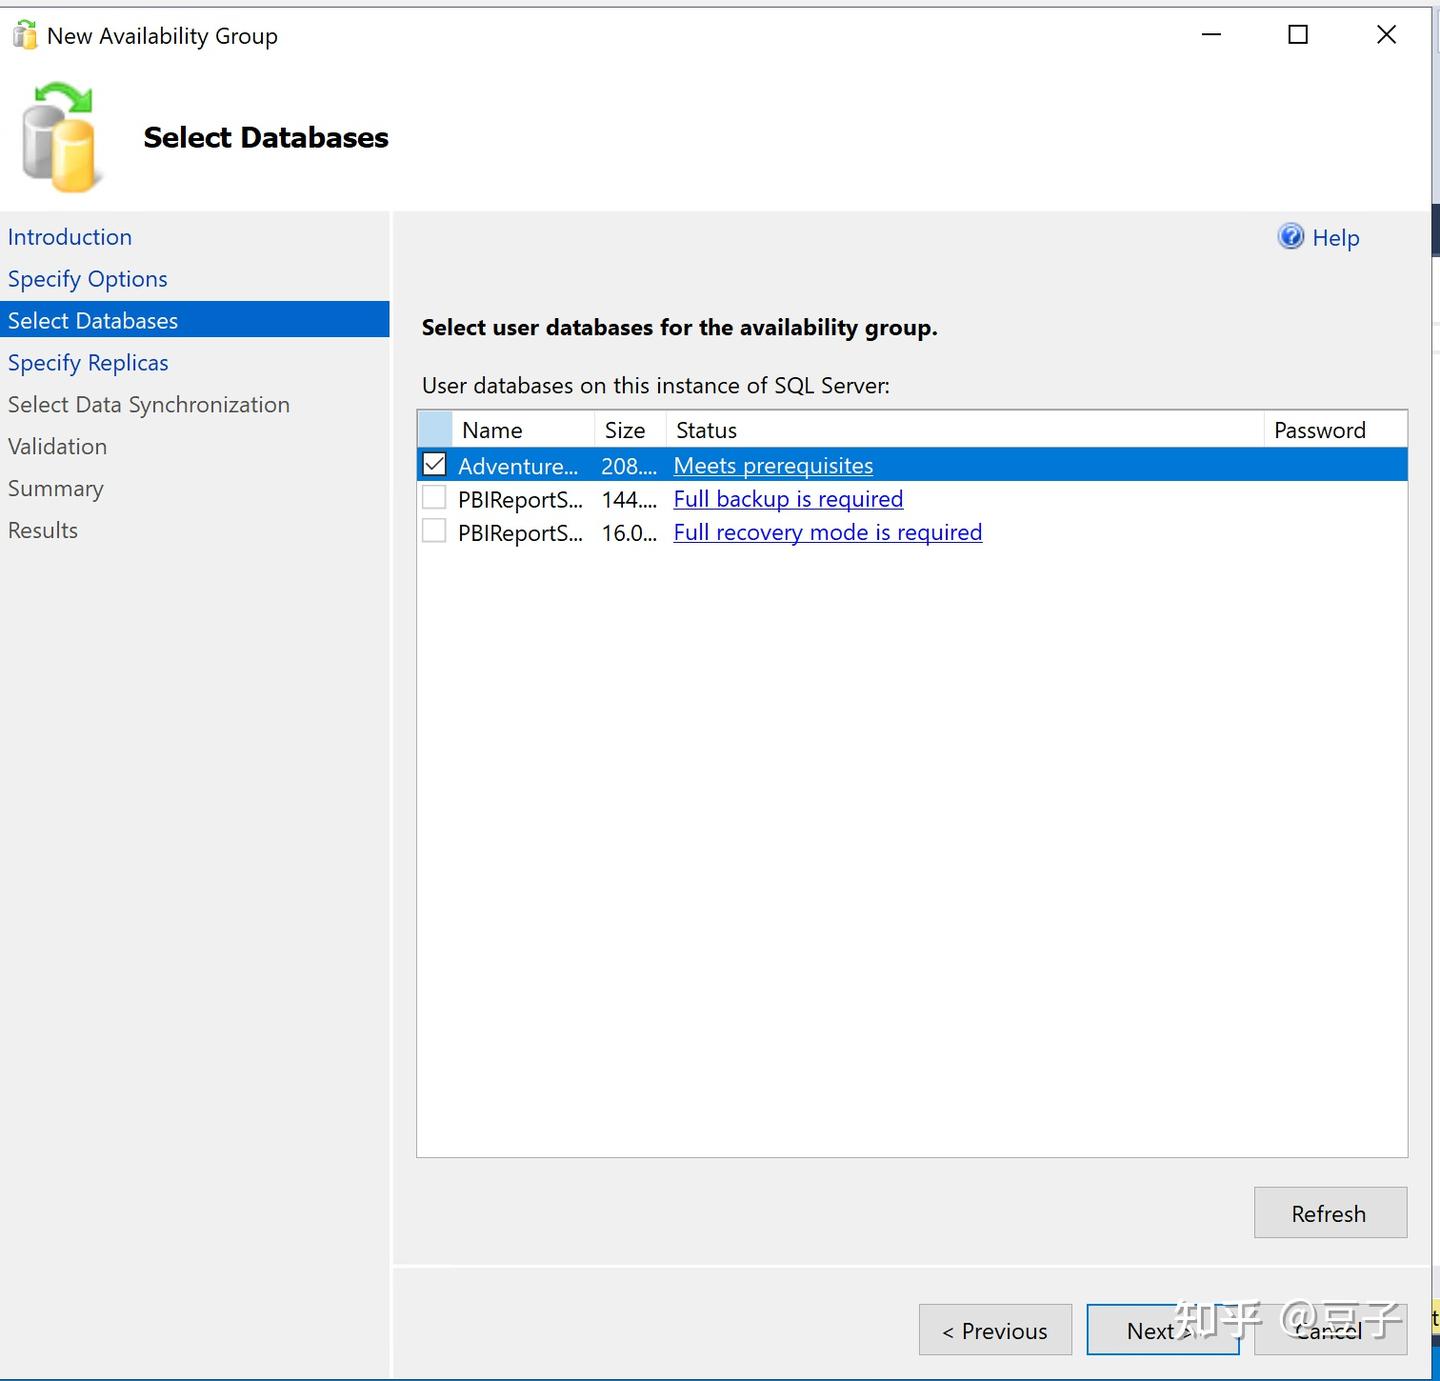Click the Help question mark icon
The height and width of the screenshot is (1381, 1440).
[1291, 237]
